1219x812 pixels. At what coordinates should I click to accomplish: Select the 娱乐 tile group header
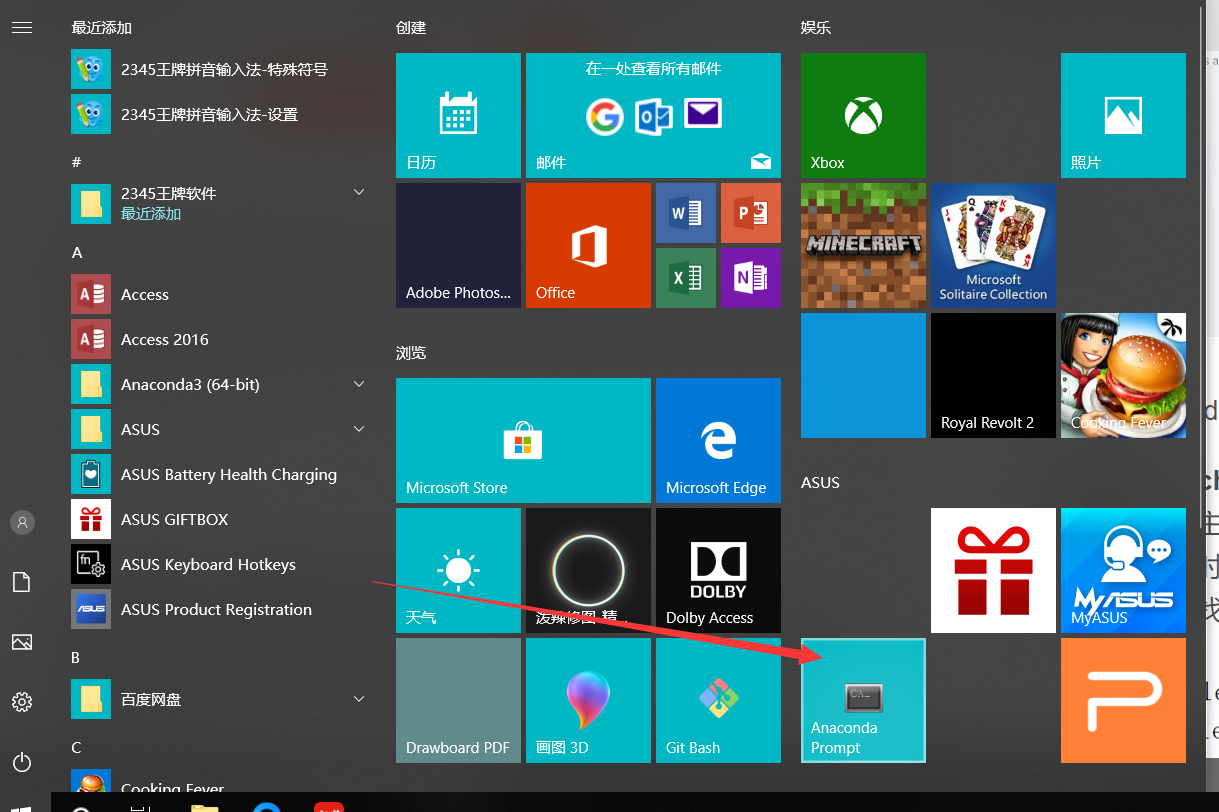(x=816, y=28)
